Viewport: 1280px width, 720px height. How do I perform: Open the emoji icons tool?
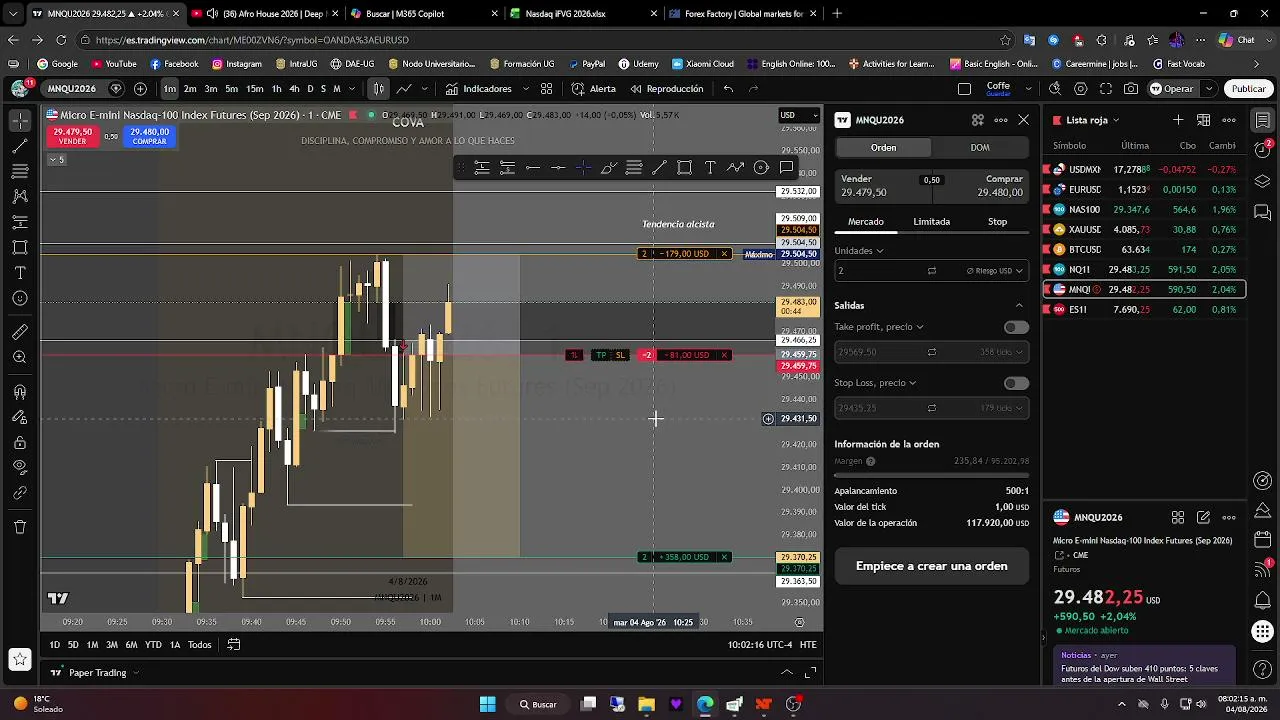pos(20,298)
